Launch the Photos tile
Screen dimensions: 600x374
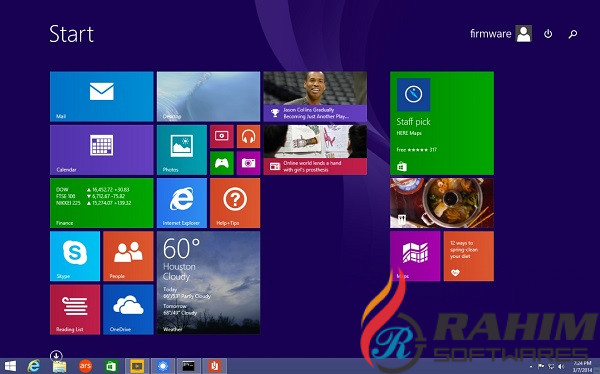click(x=182, y=150)
